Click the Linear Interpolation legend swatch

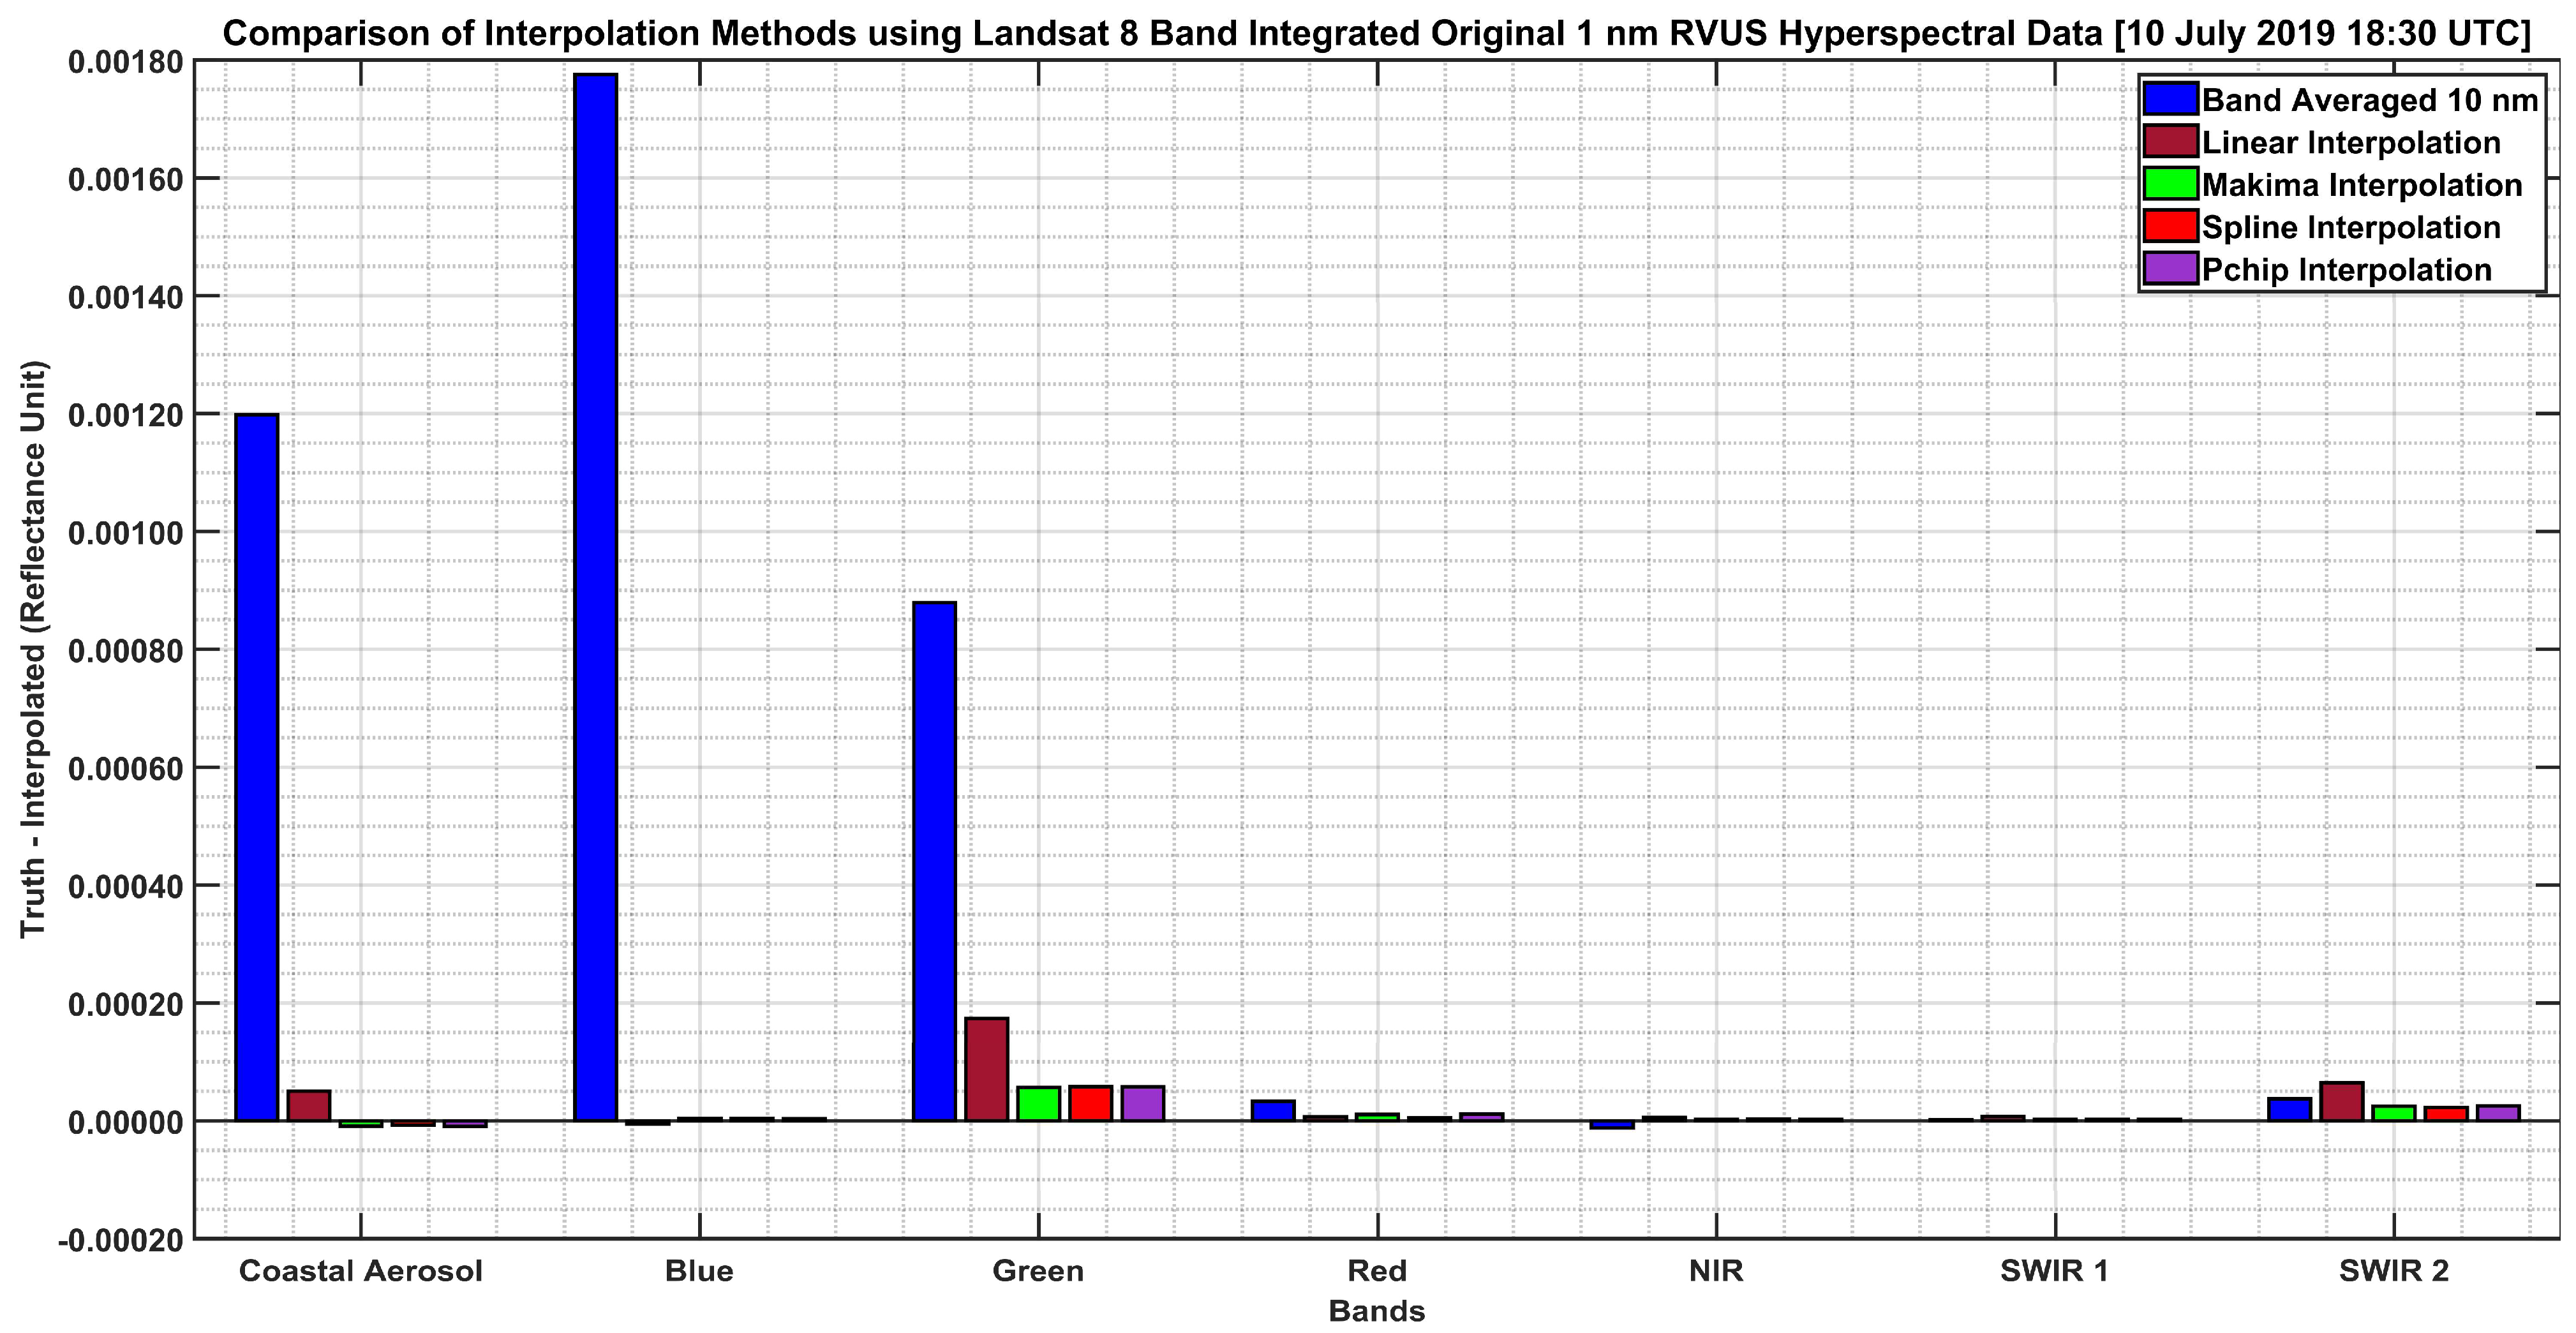2170,142
